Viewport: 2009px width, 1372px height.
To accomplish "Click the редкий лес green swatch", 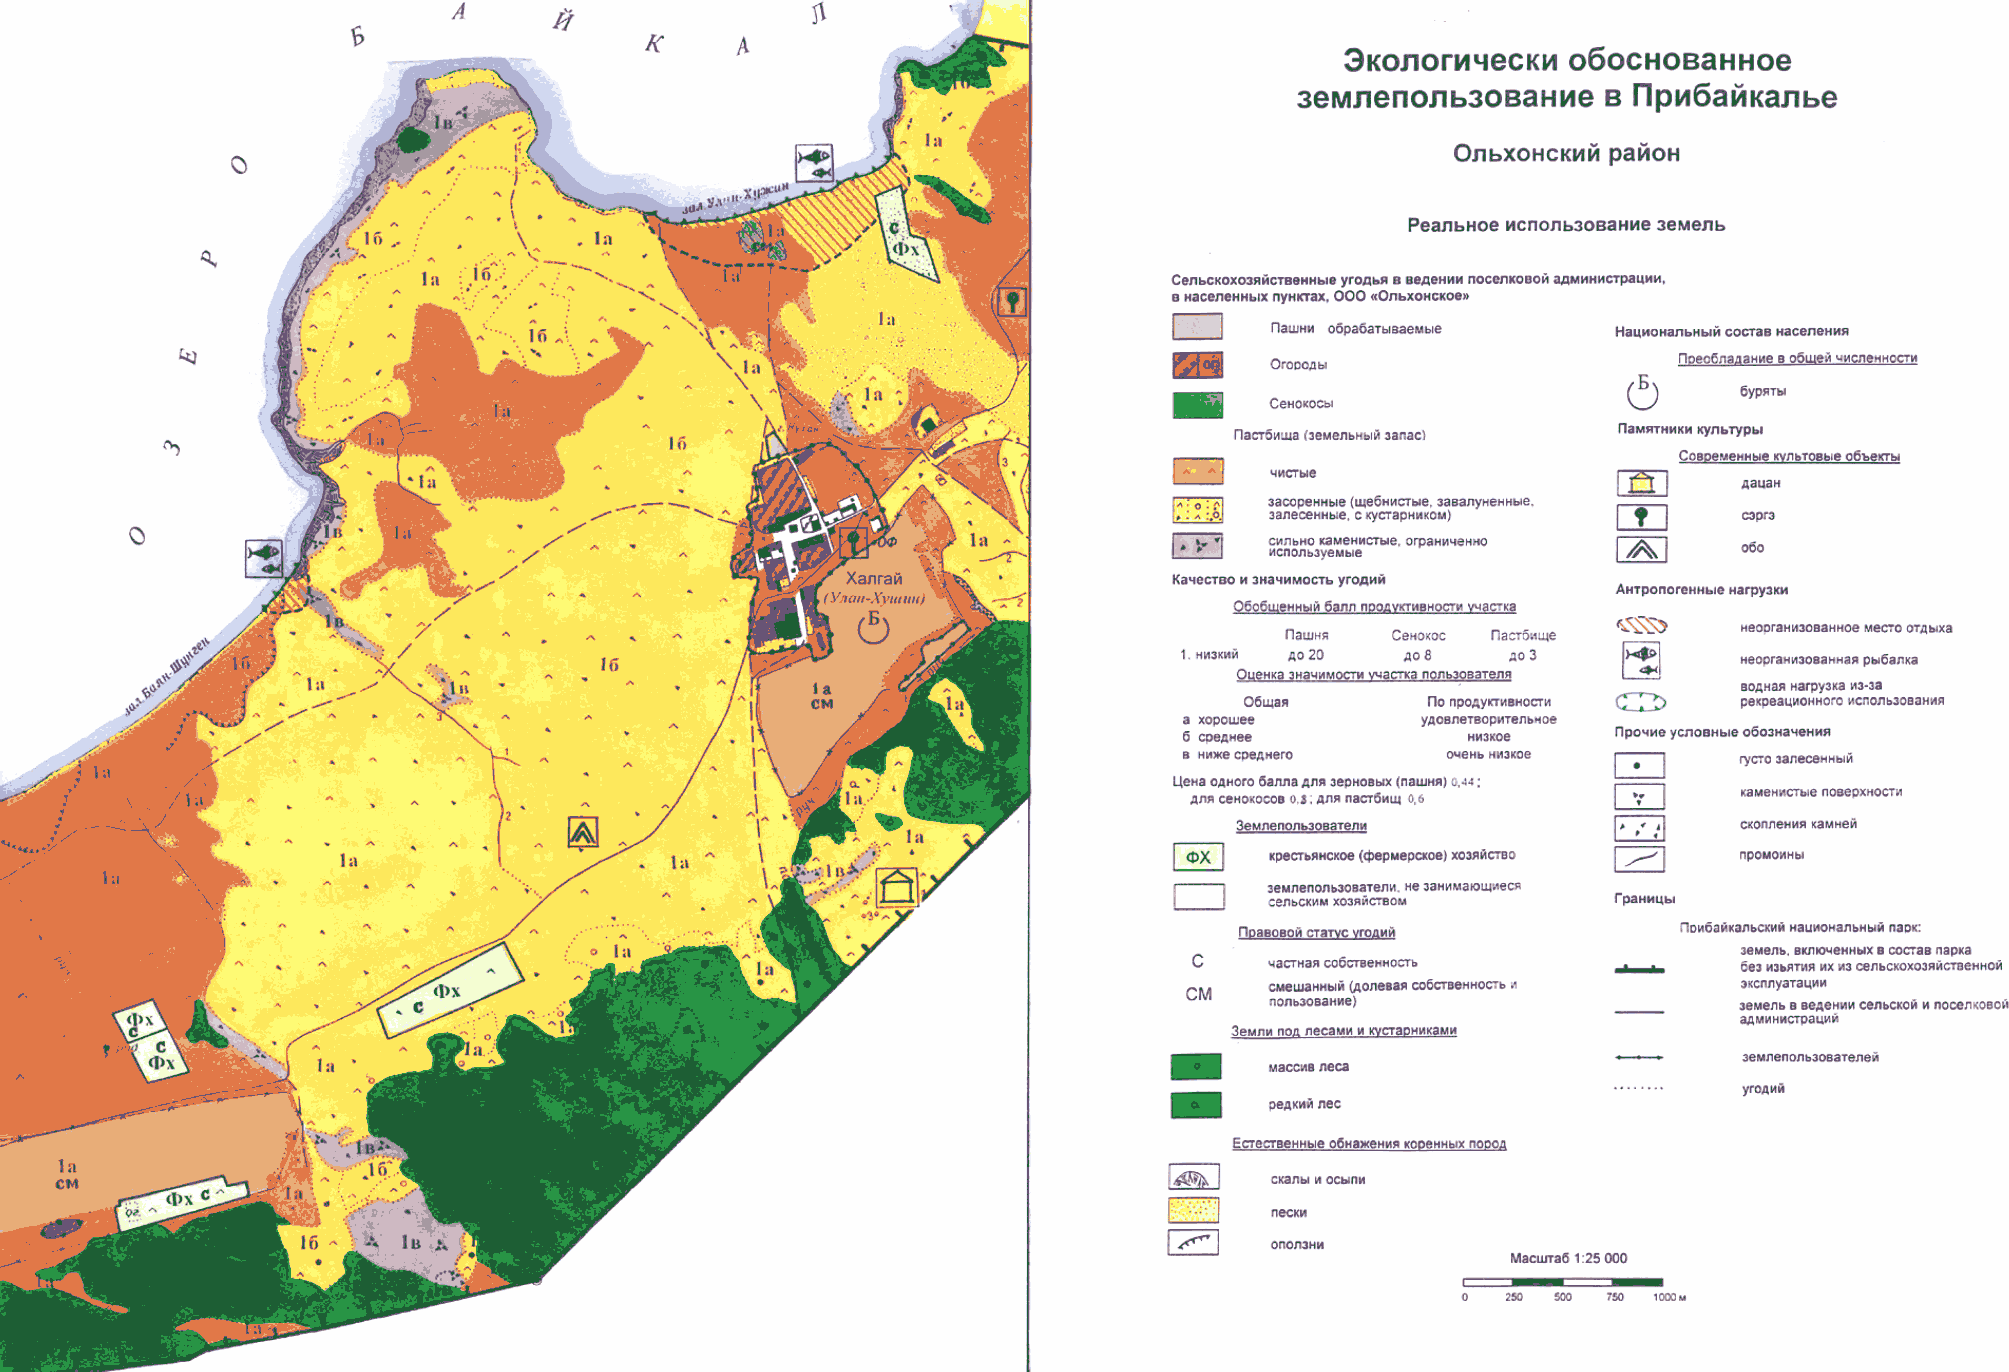I will (x=1196, y=1105).
